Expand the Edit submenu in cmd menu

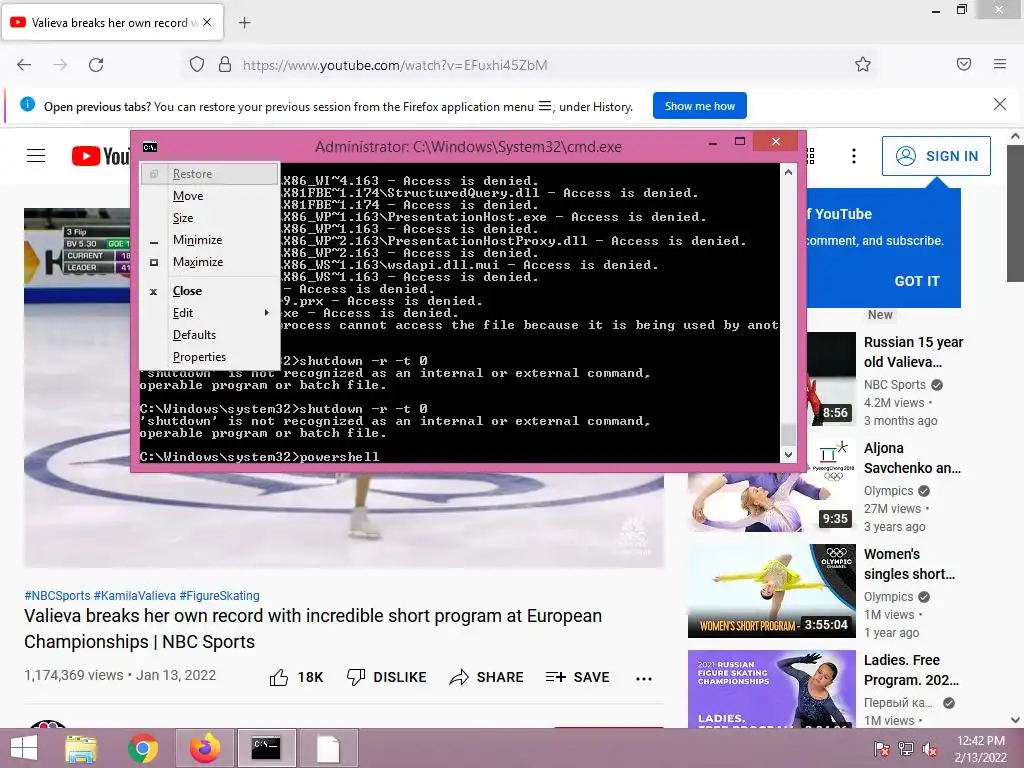(209, 313)
